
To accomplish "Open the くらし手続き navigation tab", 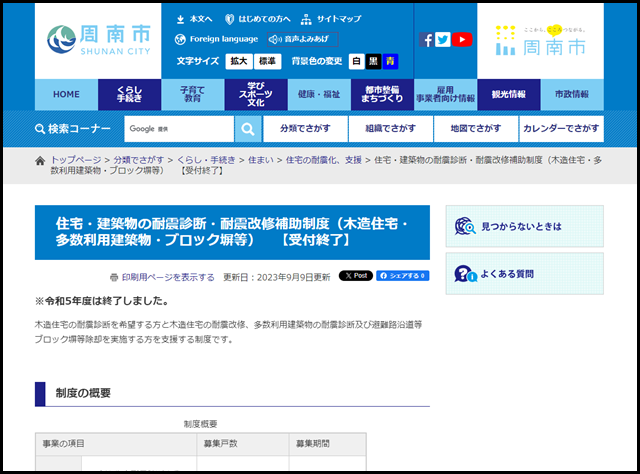I will pos(129,94).
